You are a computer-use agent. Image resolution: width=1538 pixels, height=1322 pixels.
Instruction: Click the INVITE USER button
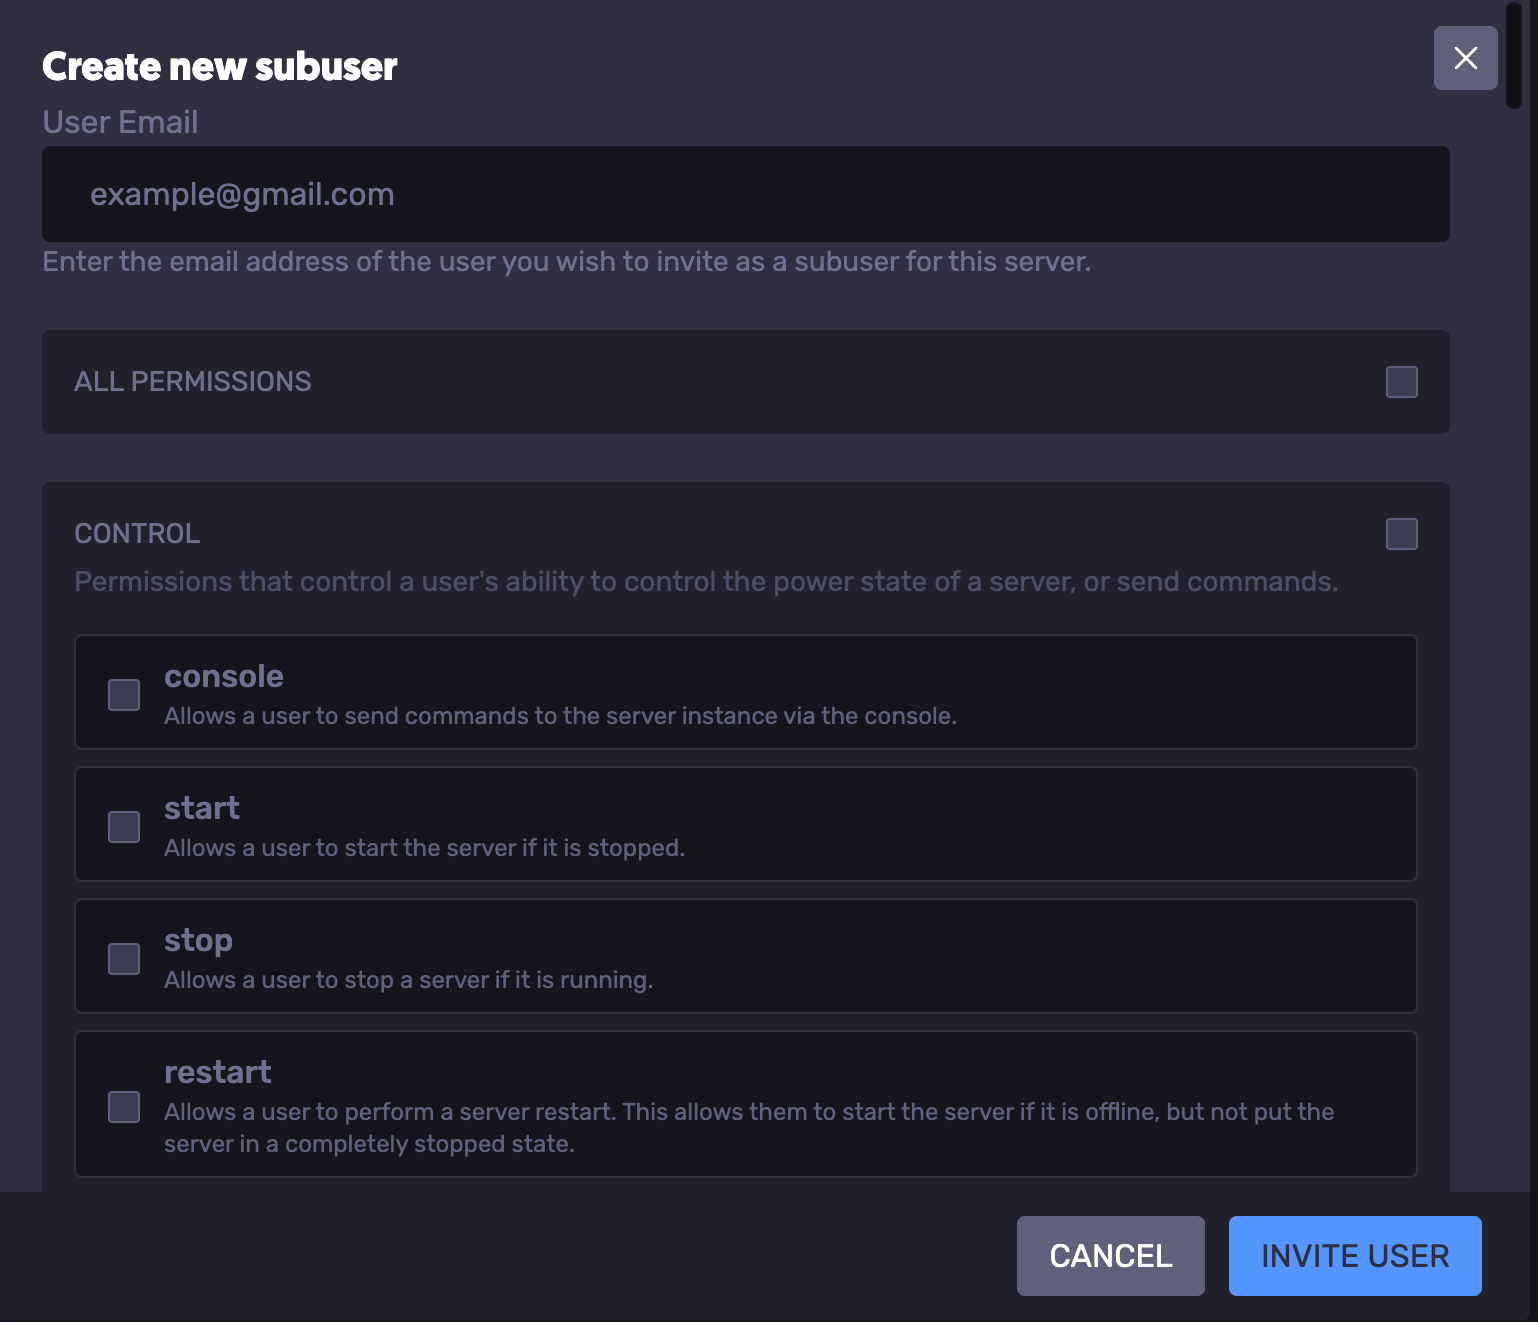point(1354,1256)
